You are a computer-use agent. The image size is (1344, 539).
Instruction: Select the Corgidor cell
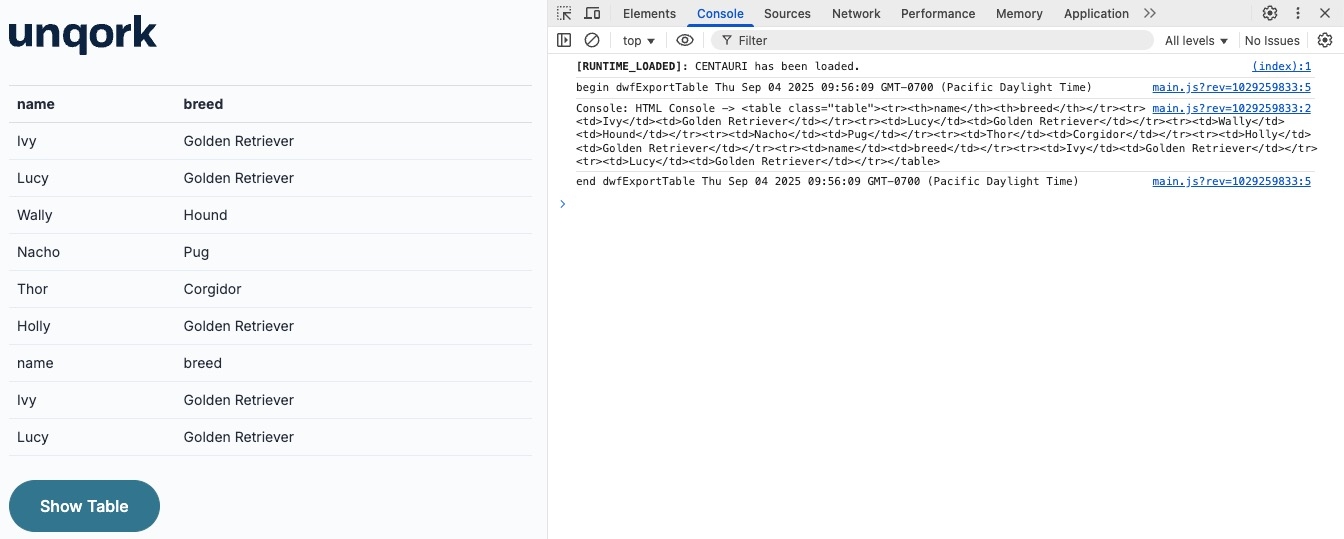tap(213, 289)
